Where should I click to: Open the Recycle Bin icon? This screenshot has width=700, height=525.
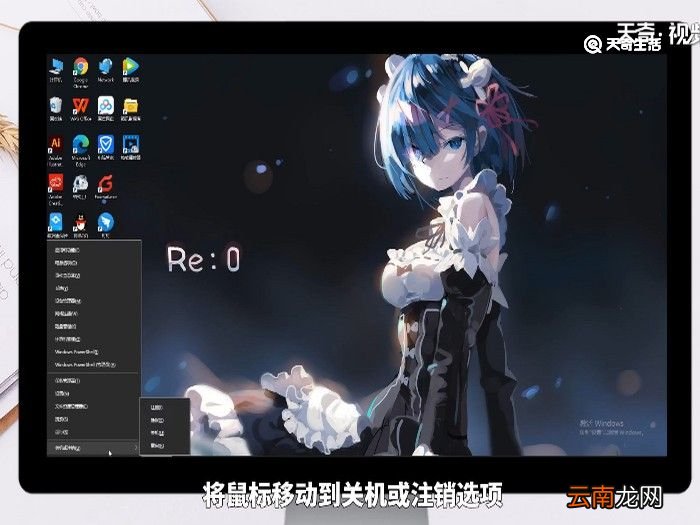(56, 109)
